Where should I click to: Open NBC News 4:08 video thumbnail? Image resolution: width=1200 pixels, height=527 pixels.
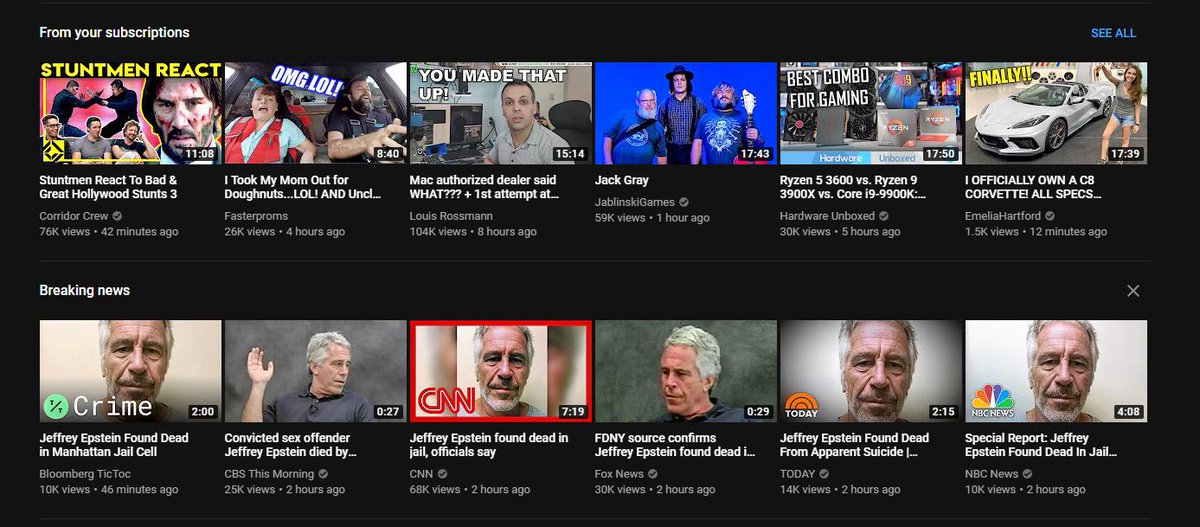[1056, 371]
